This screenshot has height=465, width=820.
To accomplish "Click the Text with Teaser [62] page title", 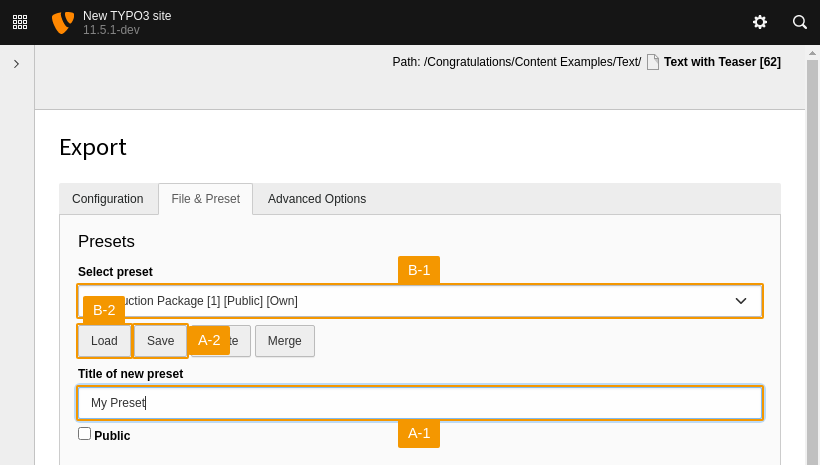I will [722, 62].
